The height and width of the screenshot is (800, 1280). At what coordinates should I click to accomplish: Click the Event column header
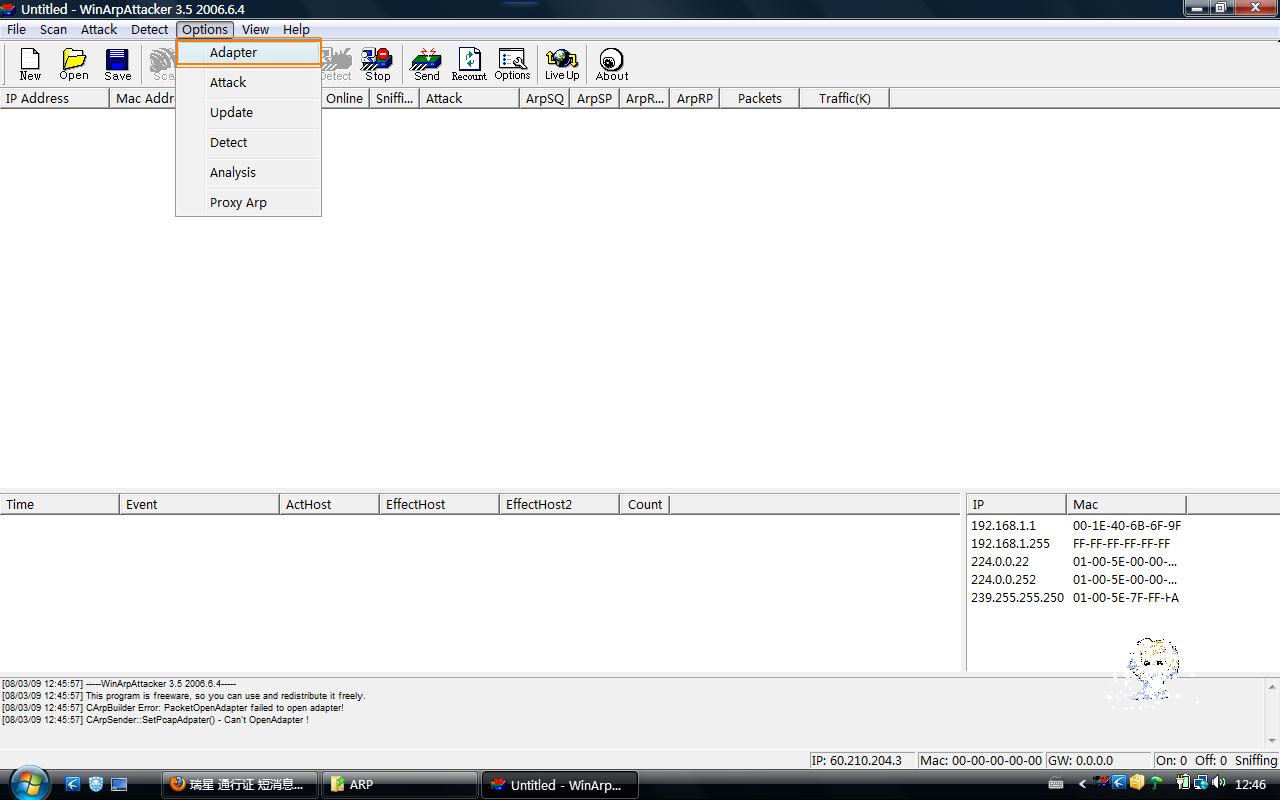200,504
